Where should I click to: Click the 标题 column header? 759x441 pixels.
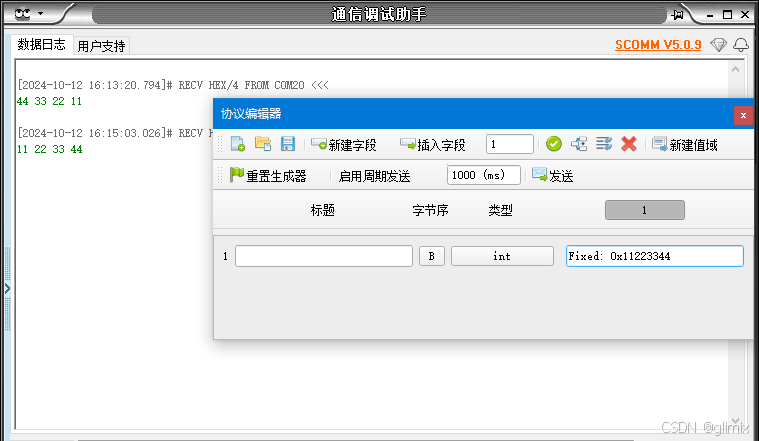point(323,210)
